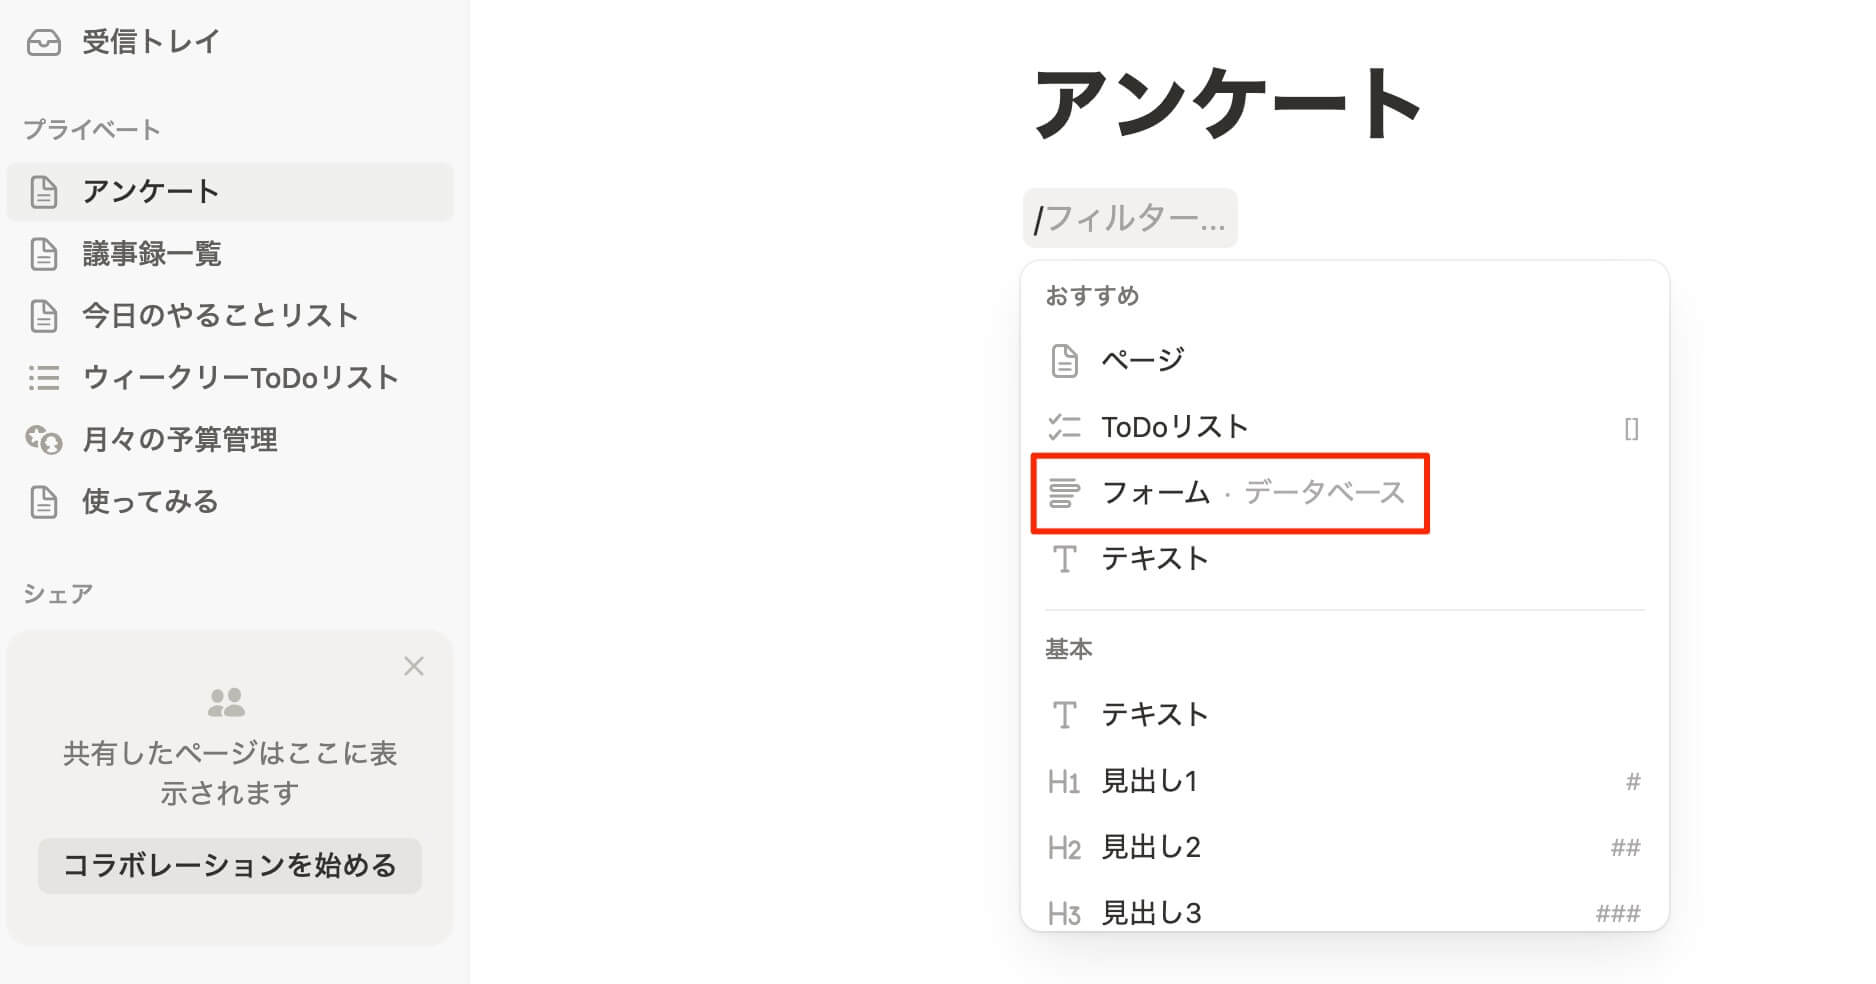
Task: Click the checklist icon for ToDoリスト
Action: (x=1064, y=428)
